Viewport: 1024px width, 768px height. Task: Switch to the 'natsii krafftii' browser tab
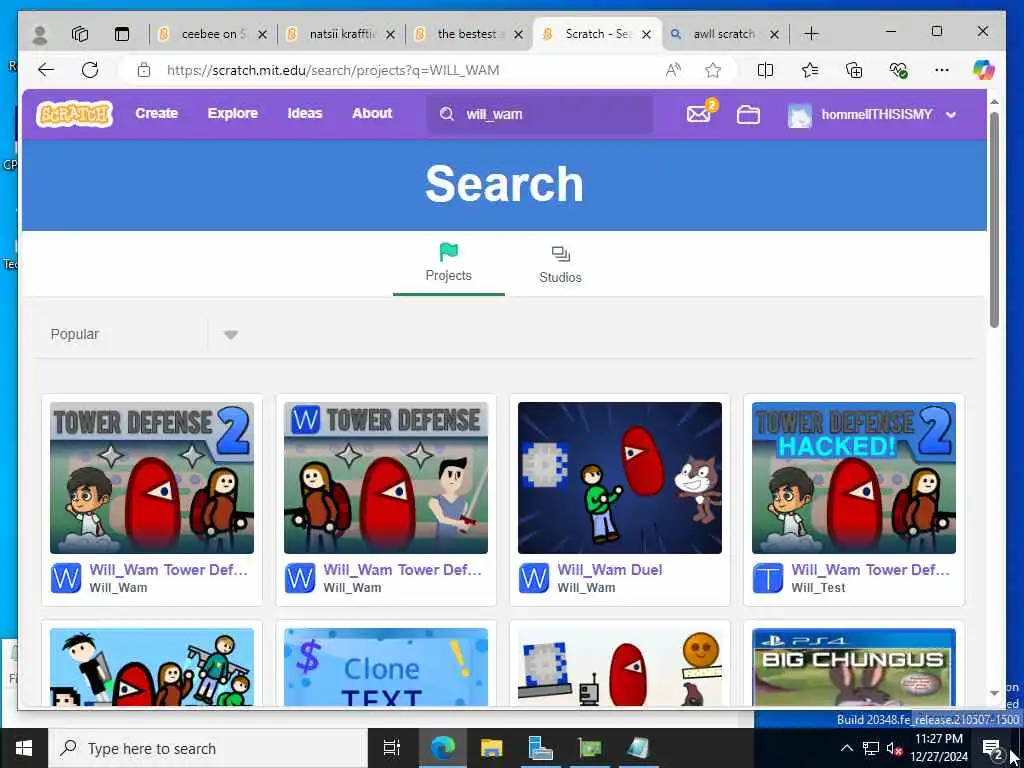tap(342, 34)
